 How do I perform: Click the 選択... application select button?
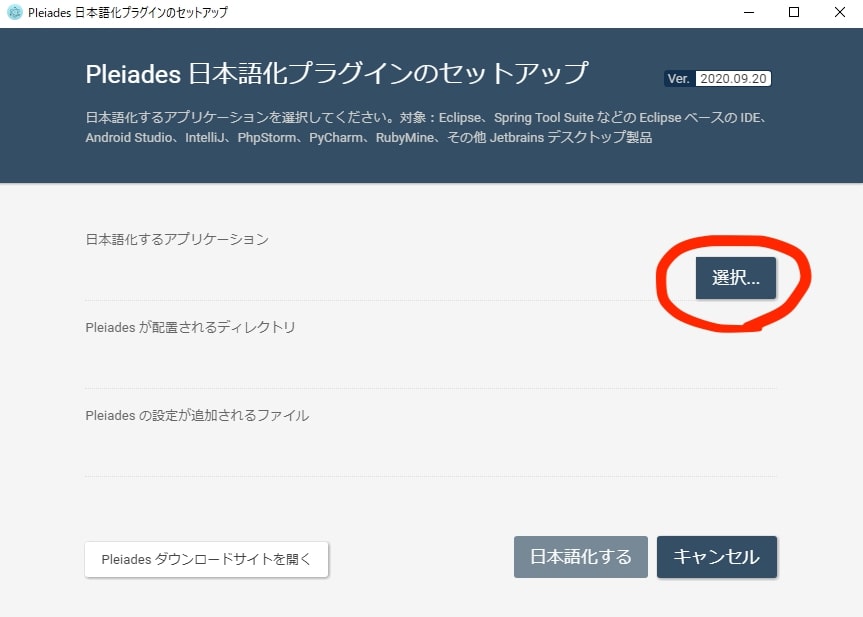click(x=735, y=278)
